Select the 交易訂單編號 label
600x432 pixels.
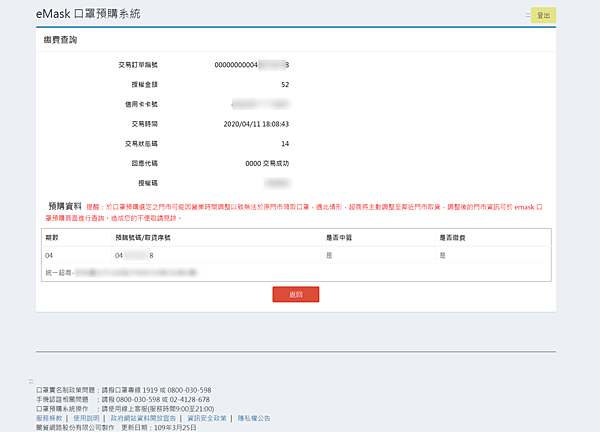[138, 65]
